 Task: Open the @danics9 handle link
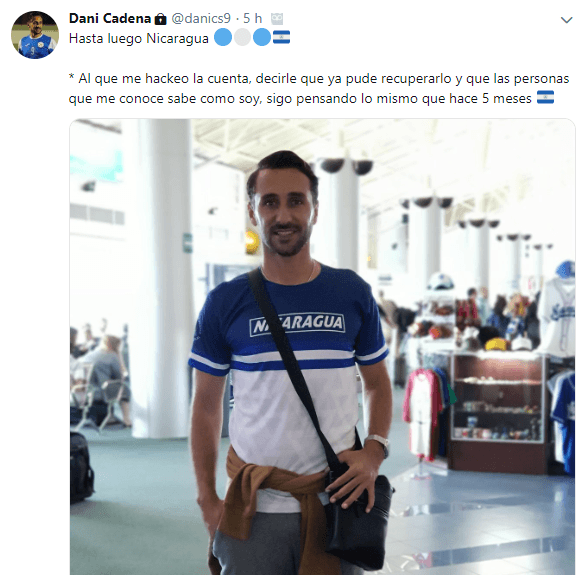point(201,19)
